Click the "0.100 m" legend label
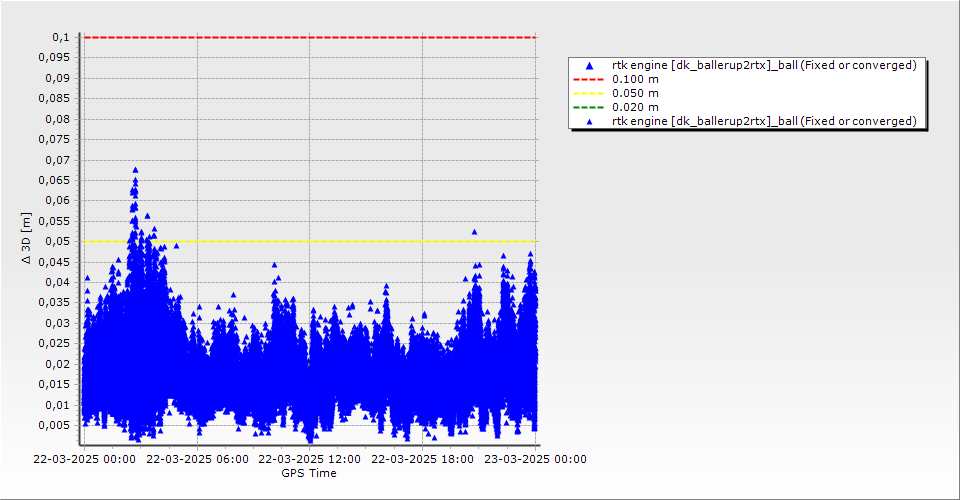The width and height of the screenshot is (960, 500). pos(636,80)
